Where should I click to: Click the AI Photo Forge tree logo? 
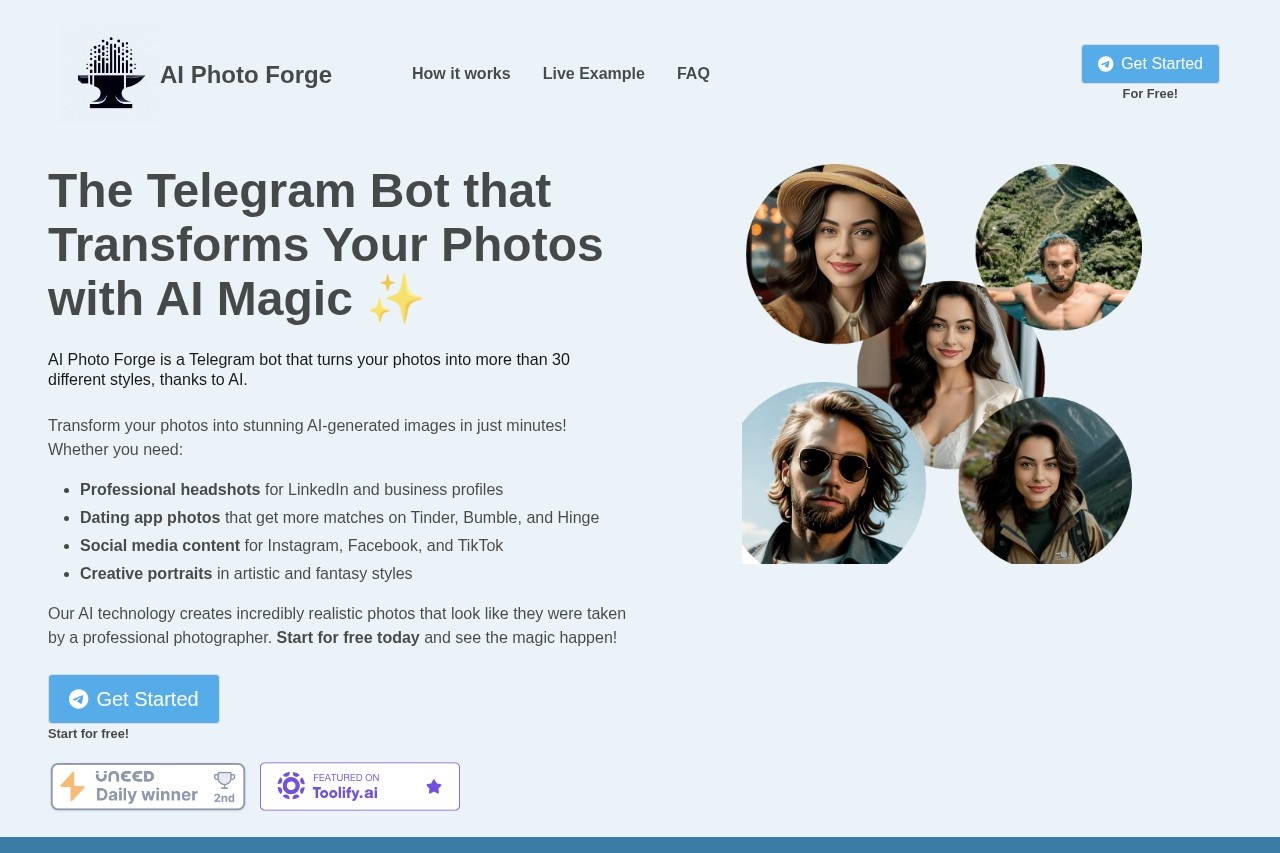click(109, 73)
